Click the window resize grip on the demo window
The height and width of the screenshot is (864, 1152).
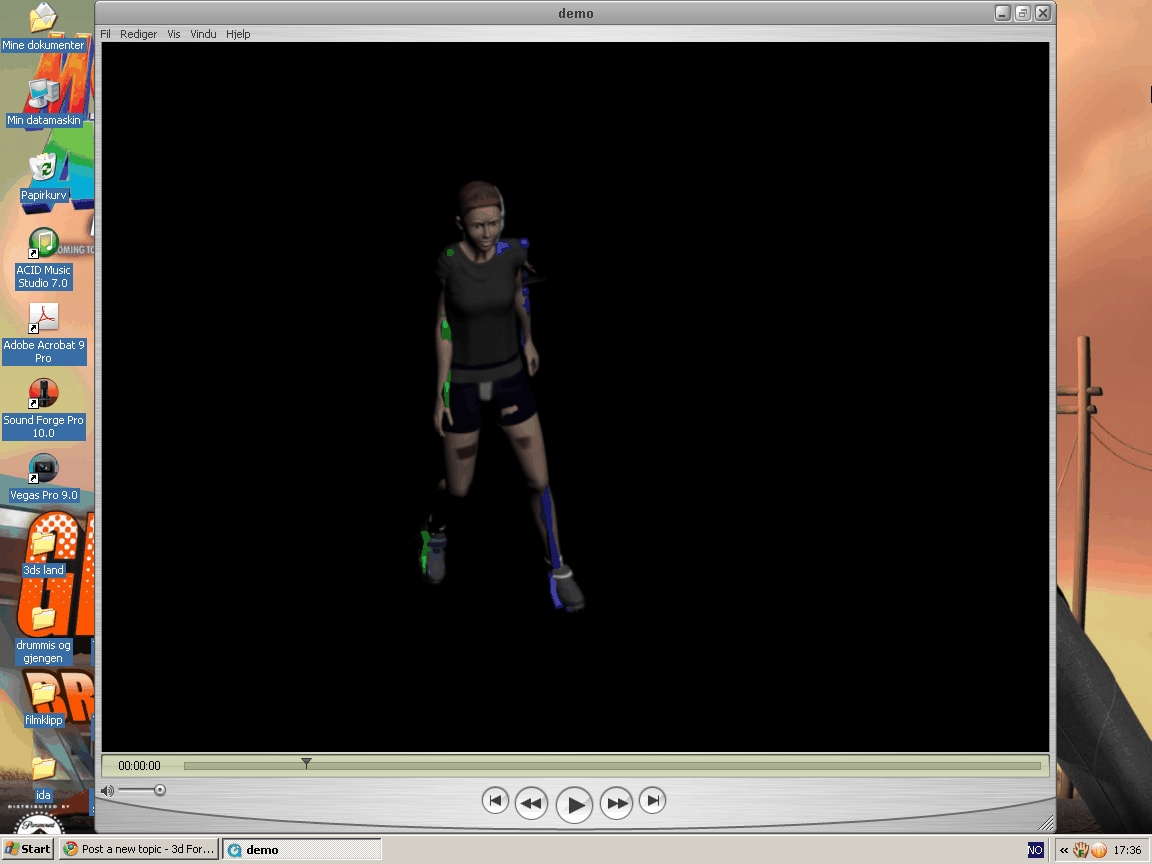point(1046,823)
